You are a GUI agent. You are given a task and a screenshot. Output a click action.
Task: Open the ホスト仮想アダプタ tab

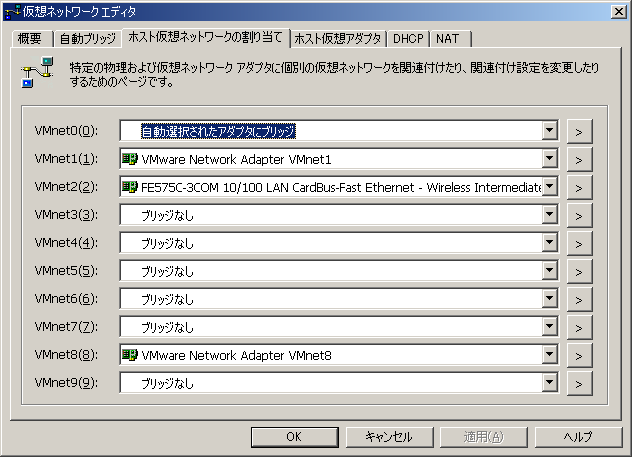point(338,39)
